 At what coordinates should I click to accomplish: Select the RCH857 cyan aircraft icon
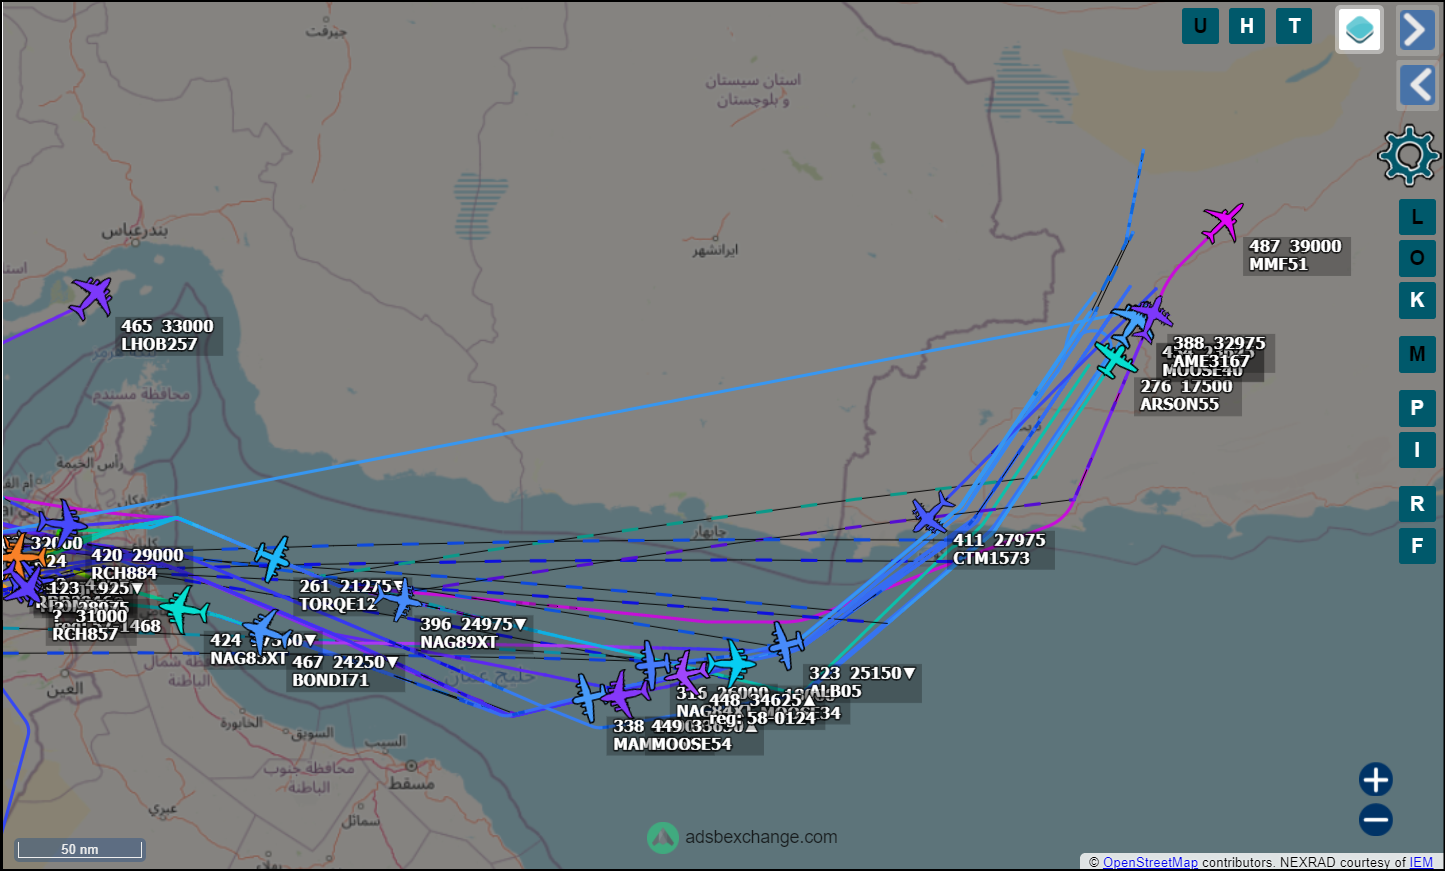183,609
